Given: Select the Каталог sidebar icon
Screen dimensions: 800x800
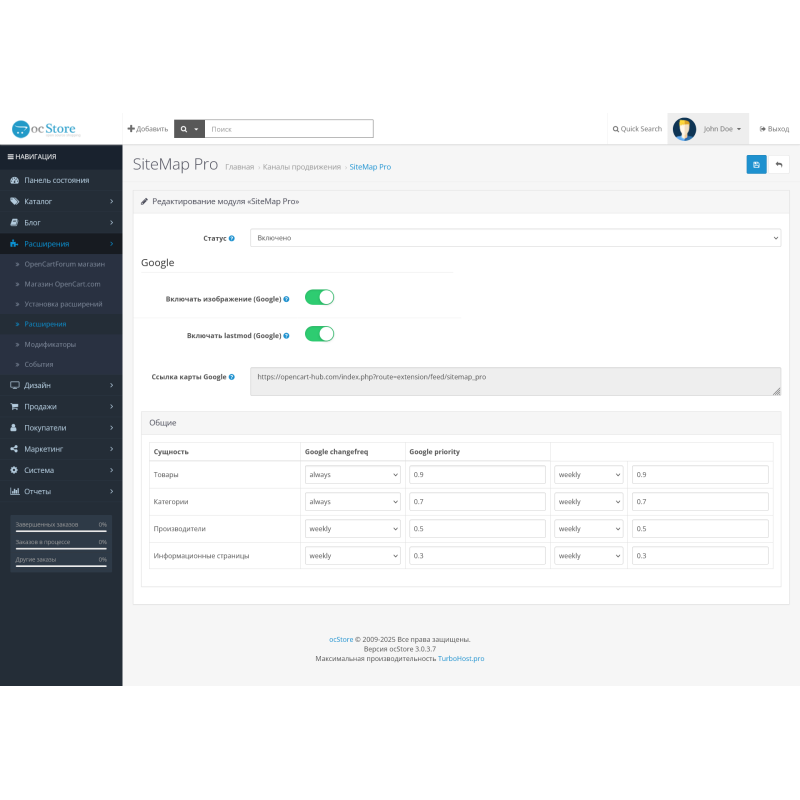Looking at the screenshot, I should point(14,201).
